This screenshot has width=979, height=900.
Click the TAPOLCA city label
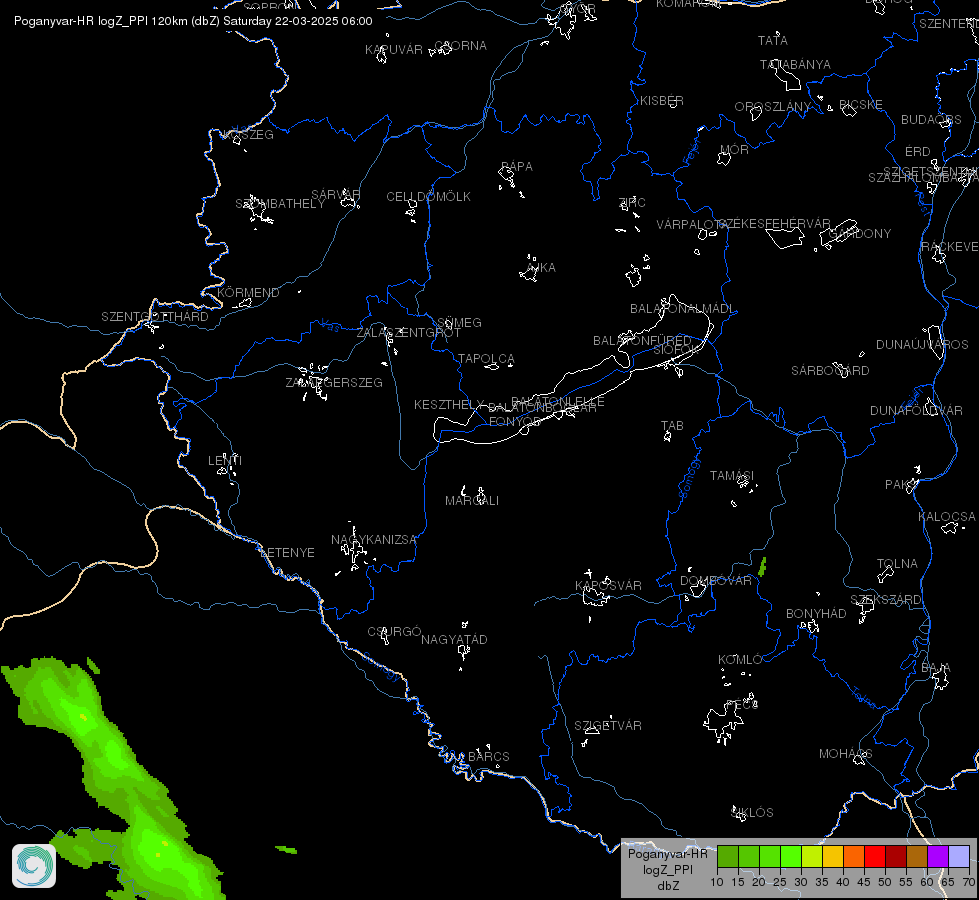pyautogui.click(x=486, y=359)
